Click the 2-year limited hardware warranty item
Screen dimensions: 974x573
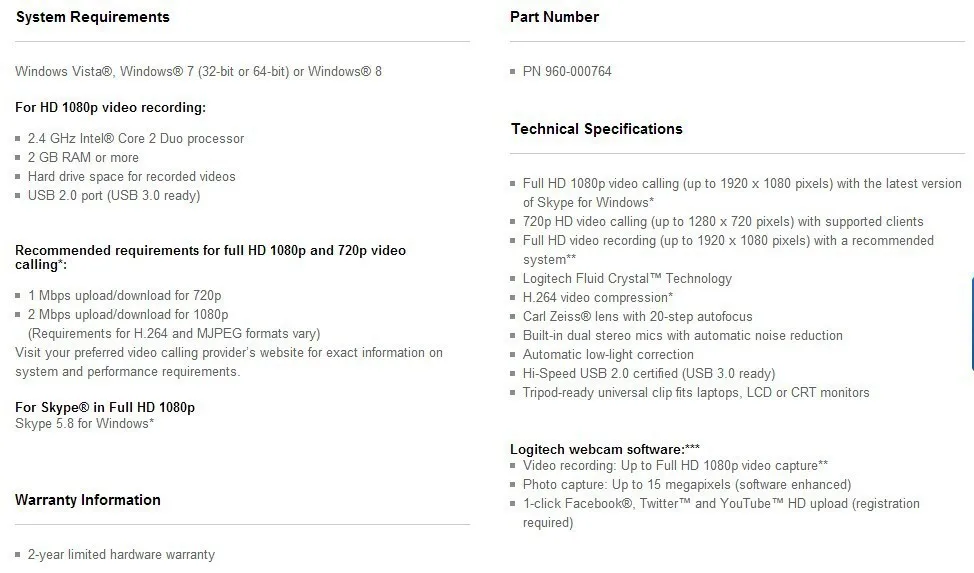point(121,554)
